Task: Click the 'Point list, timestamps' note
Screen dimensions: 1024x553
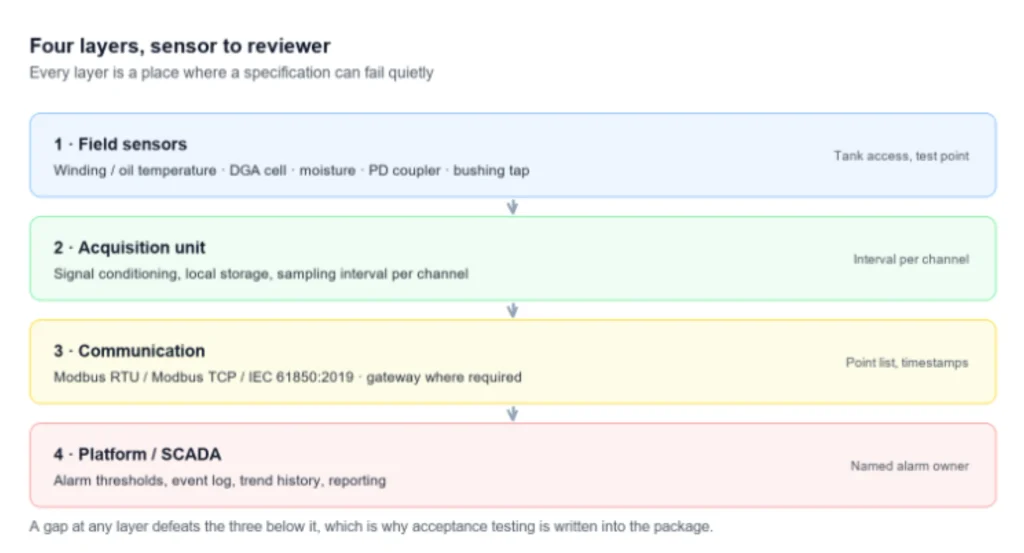Action: 907,362
